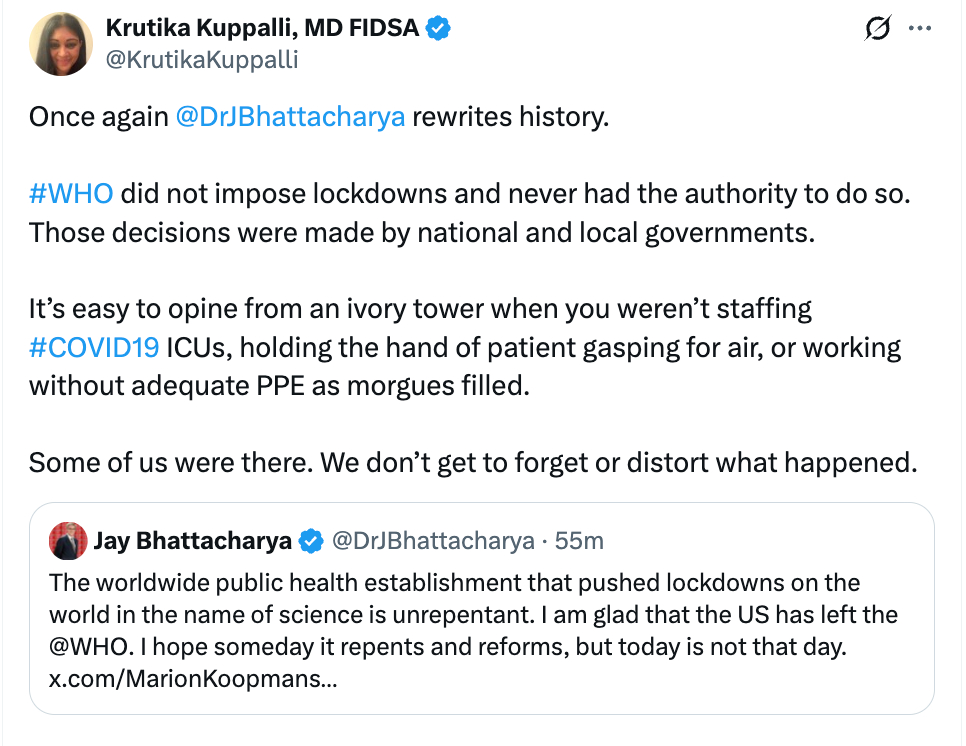Click Jay Bhattacharya's blue verified badge
Image resolution: width=966 pixels, height=746 pixels.
(311, 541)
